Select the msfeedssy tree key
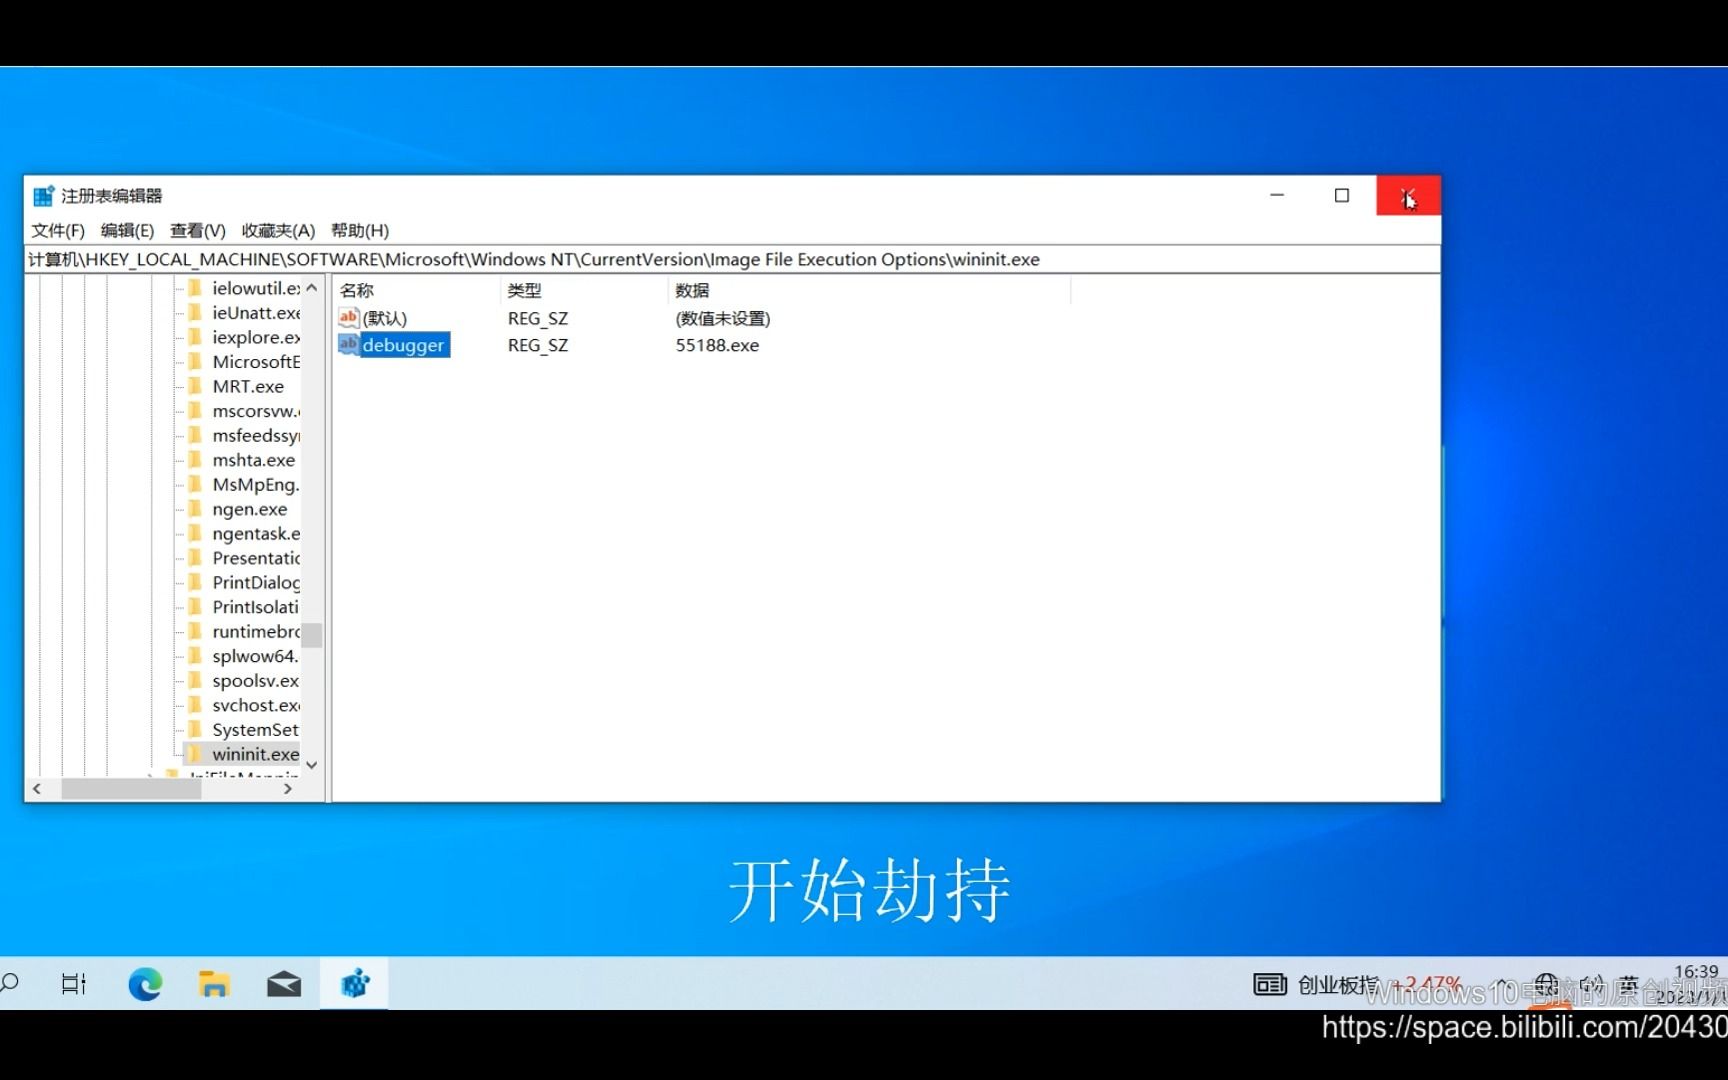 point(256,435)
